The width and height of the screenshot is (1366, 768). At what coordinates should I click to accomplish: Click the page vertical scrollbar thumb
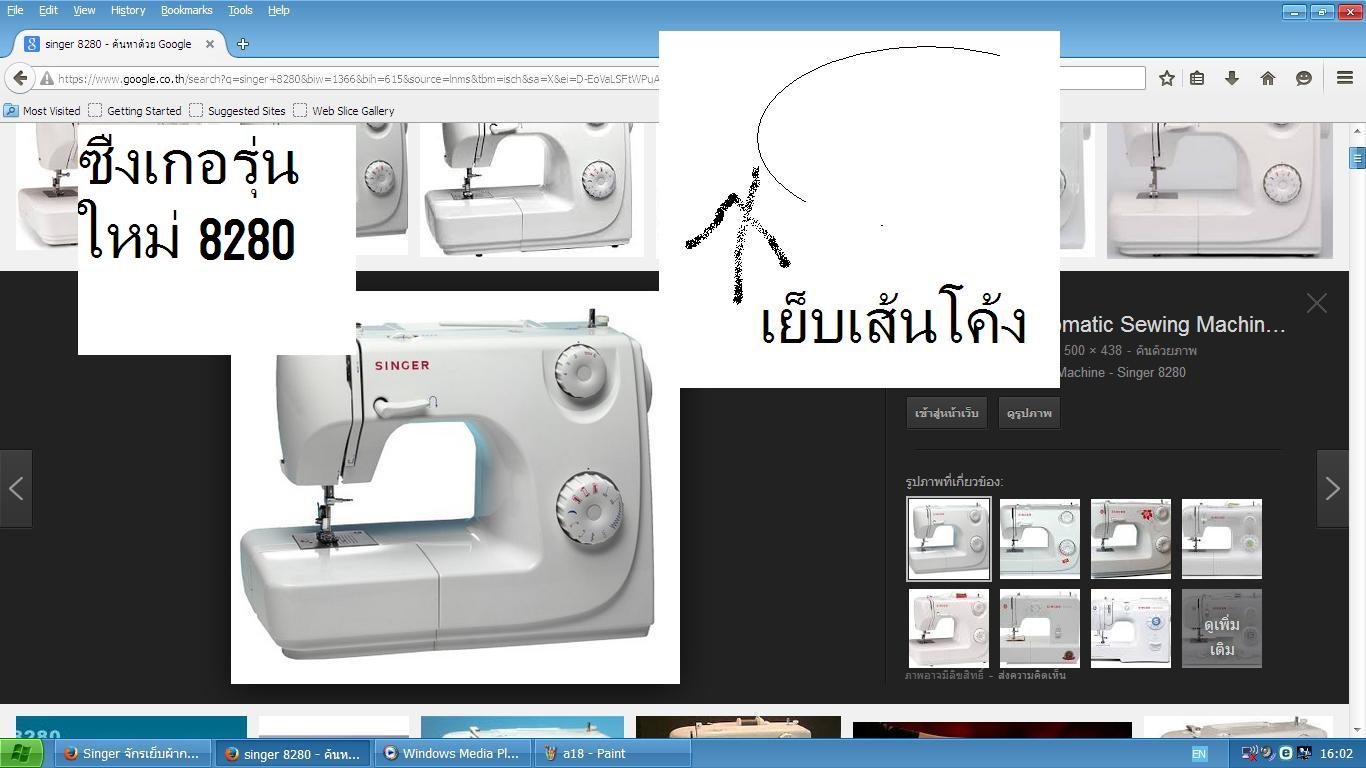[1357, 158]
